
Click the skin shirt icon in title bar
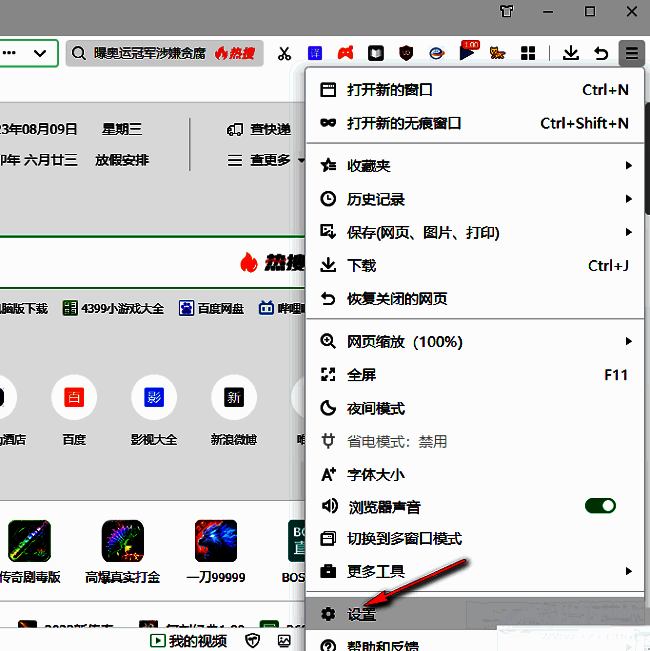tap(506, 11)
